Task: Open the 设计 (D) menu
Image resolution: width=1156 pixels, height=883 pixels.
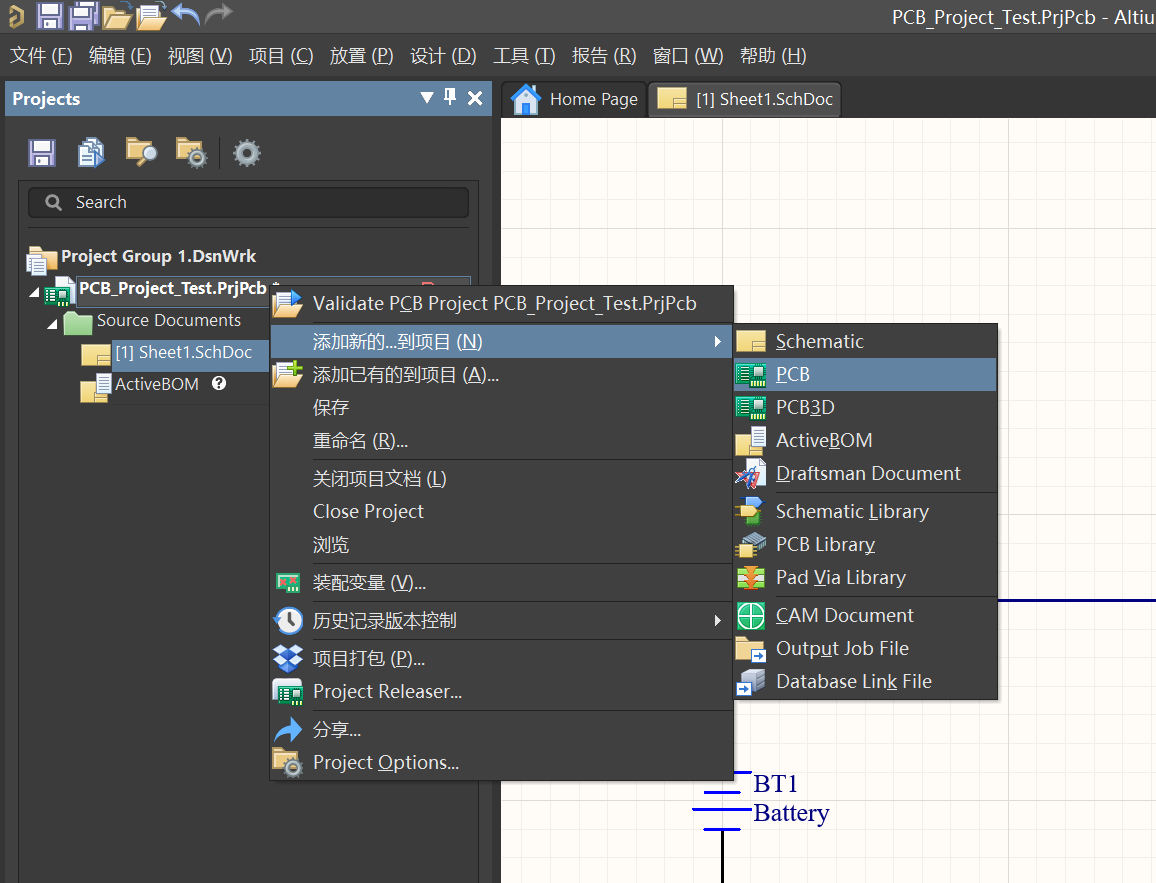Action: [443, 56]
